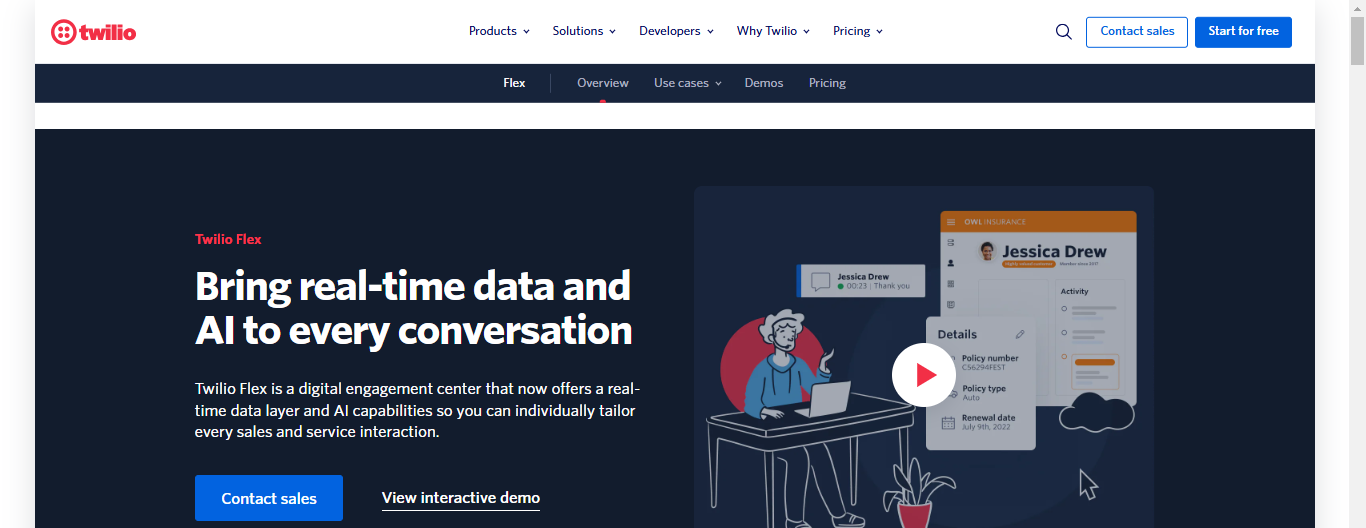1366x528 pixels.
Task: Expand the Pricing menu in top navigation
Action: (858, 31)
